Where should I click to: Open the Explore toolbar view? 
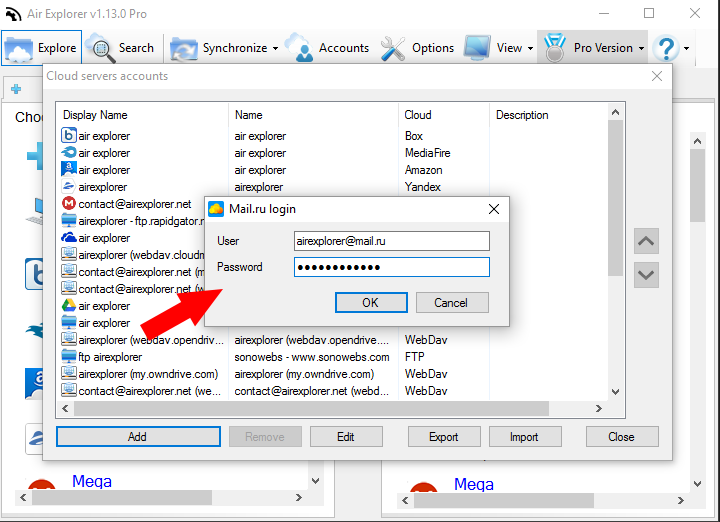pos(41,48)
